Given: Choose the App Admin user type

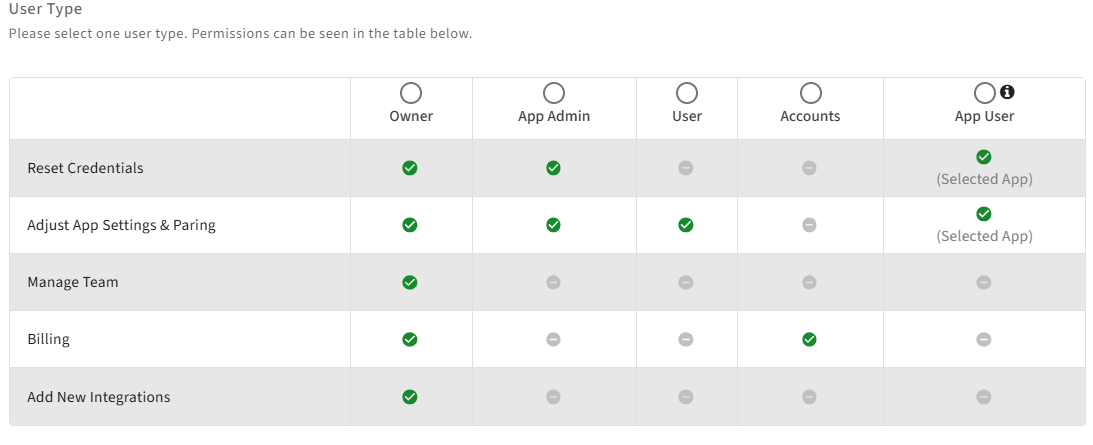Looking at the screenshot, I should (x=553, y=93).
